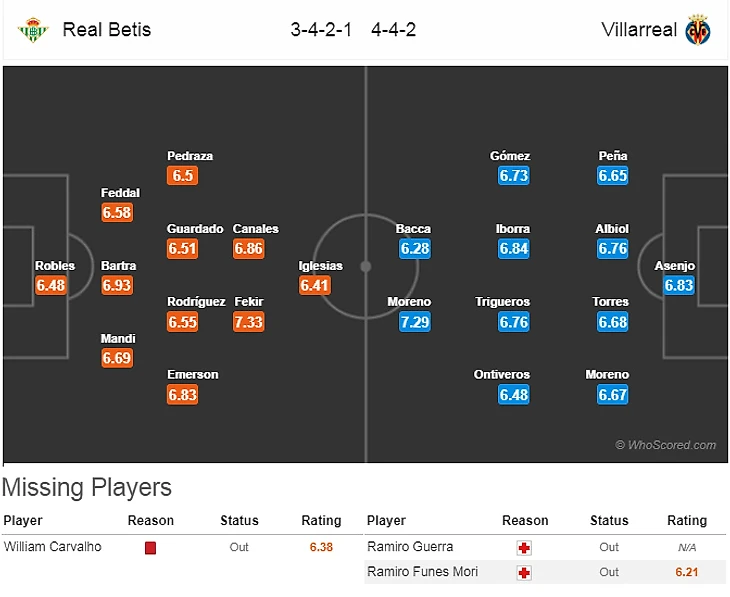Select the 4-4-2 formation label
Screen dimensions: 730x597
pos(393,29)
